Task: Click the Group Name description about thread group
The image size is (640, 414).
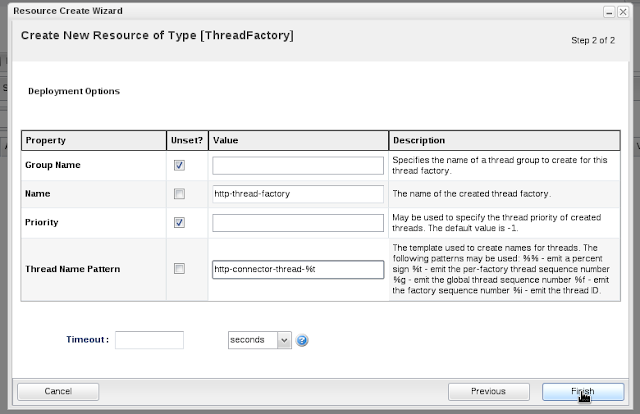Action: tap(500, 165)
